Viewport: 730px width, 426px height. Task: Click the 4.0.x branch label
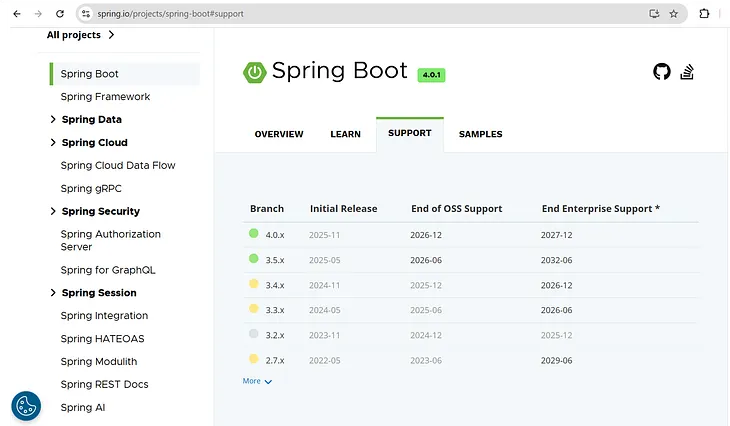275,235
